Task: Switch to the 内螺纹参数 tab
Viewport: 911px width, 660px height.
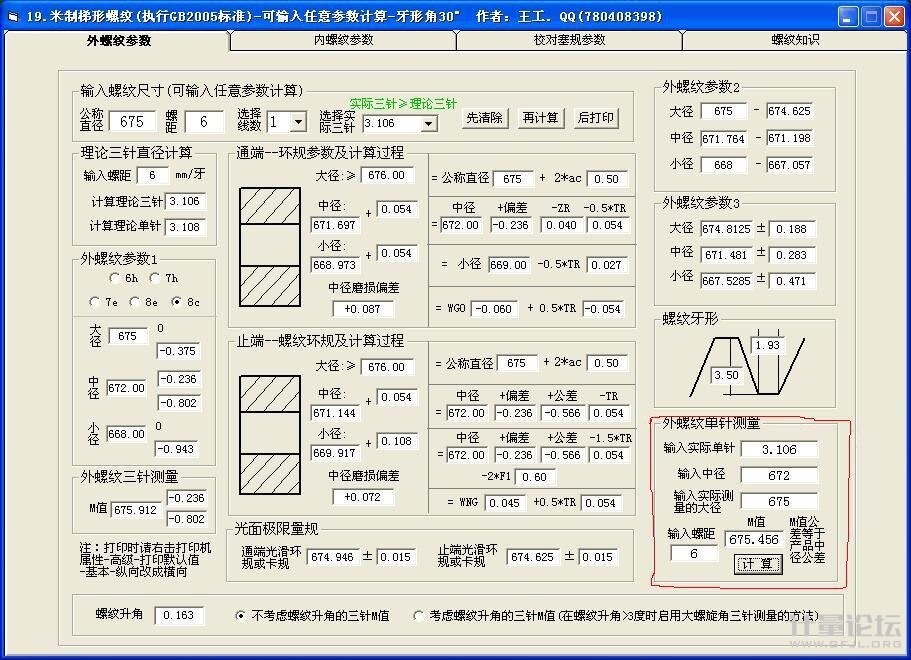Action: [343, 40]
